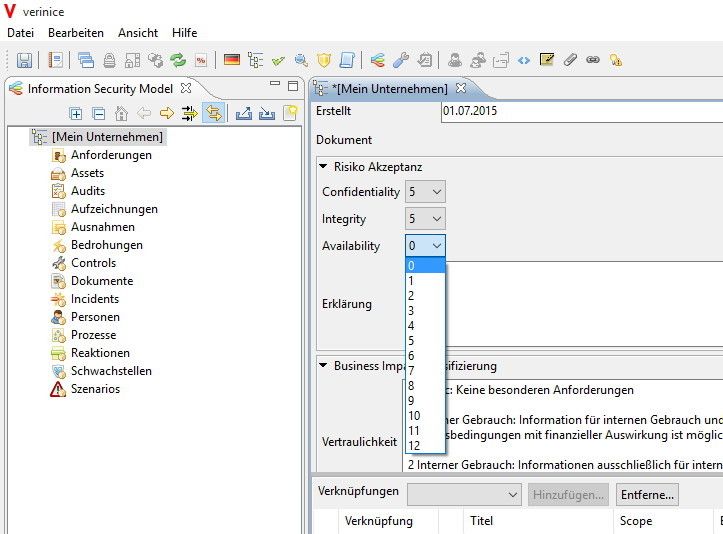Click the Save floppy disk icon
Screen dimensions: 723x534
click(x=24, y=60)
